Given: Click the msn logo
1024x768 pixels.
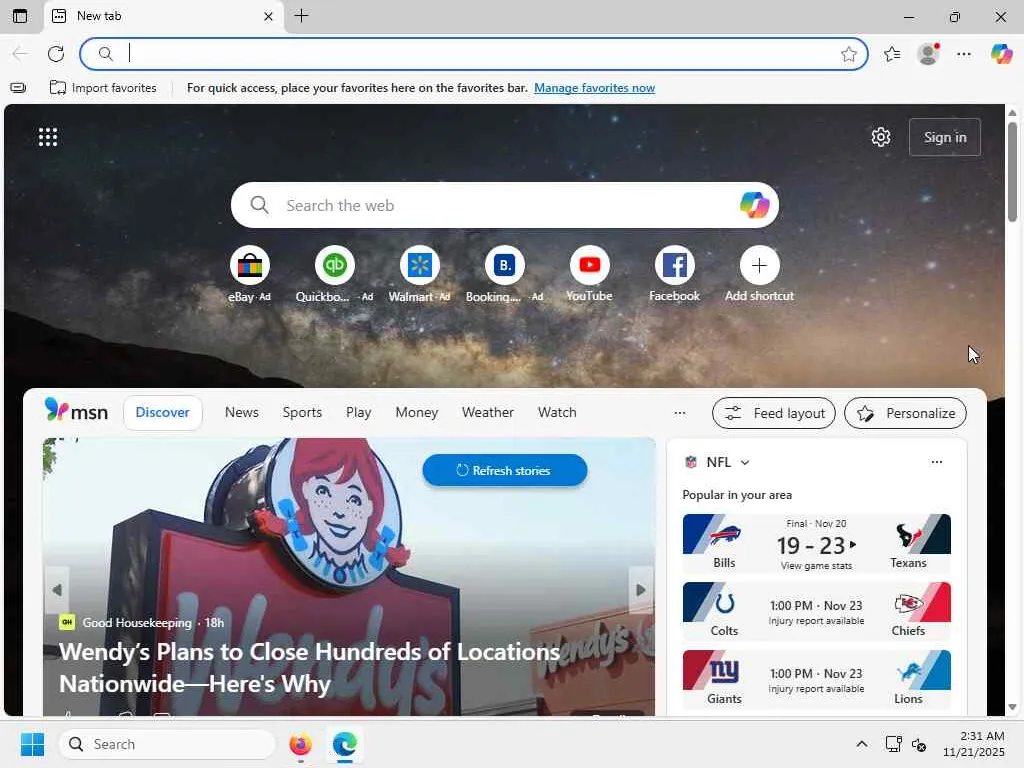Looking at the screenshot, I should (76, 411).
